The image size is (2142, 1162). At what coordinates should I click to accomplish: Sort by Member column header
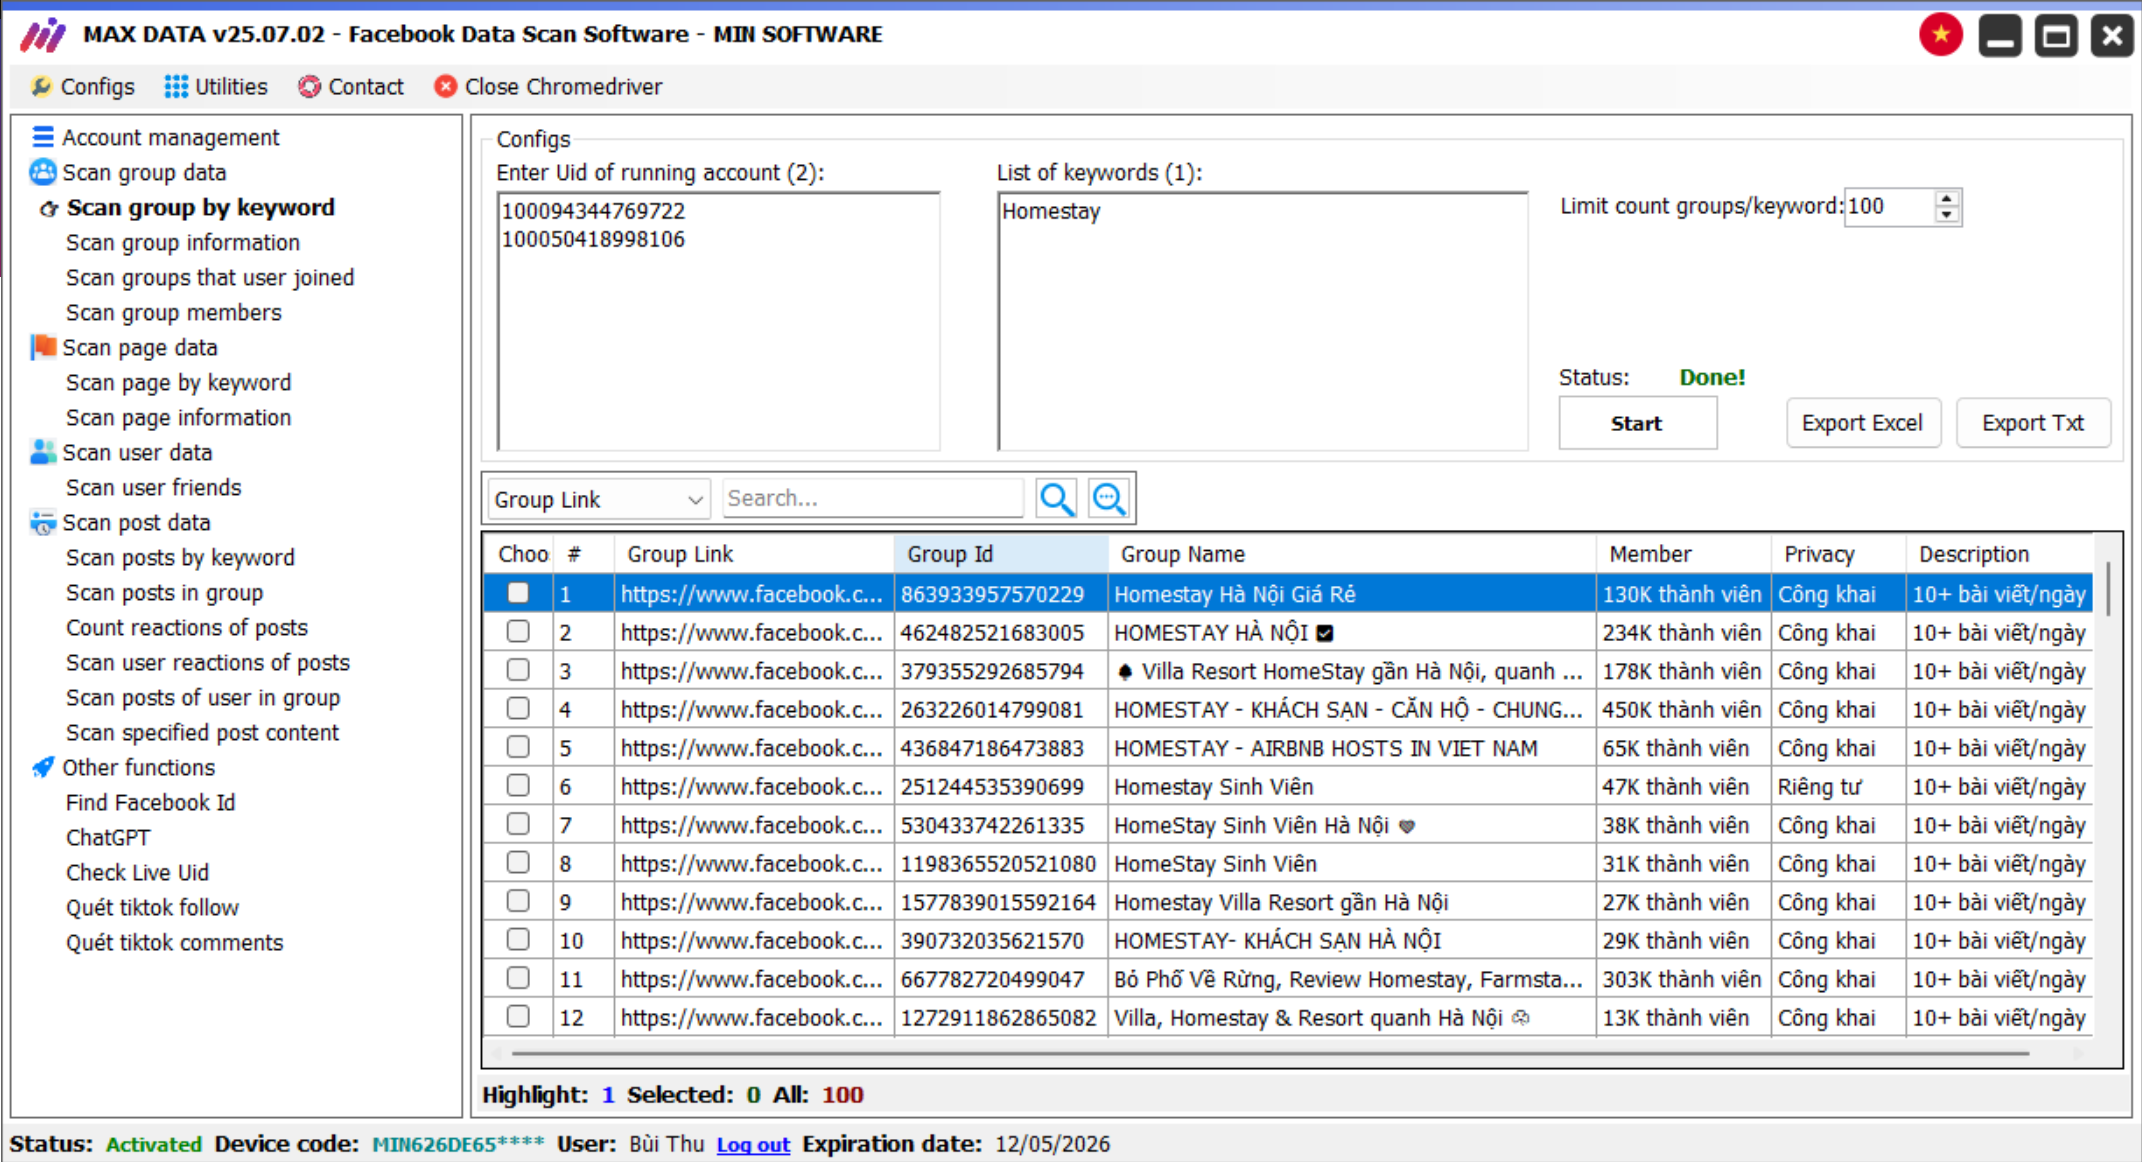tap(1684, 554)
